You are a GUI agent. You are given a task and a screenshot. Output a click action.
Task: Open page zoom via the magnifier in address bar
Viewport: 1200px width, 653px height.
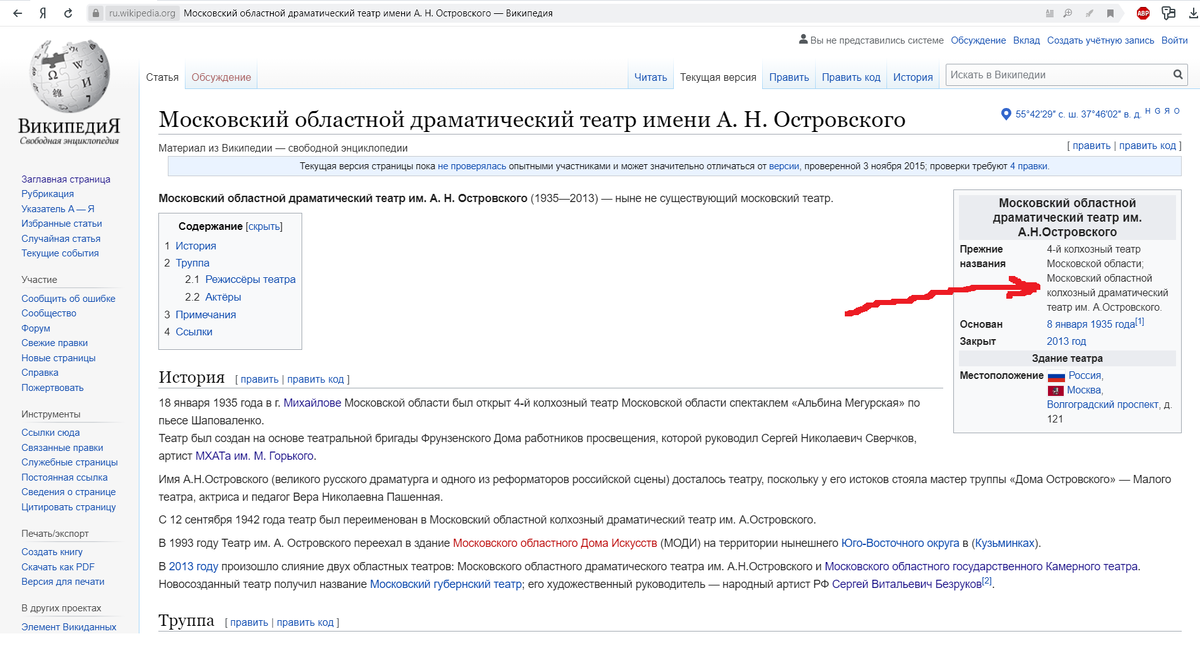(1068, 13)
